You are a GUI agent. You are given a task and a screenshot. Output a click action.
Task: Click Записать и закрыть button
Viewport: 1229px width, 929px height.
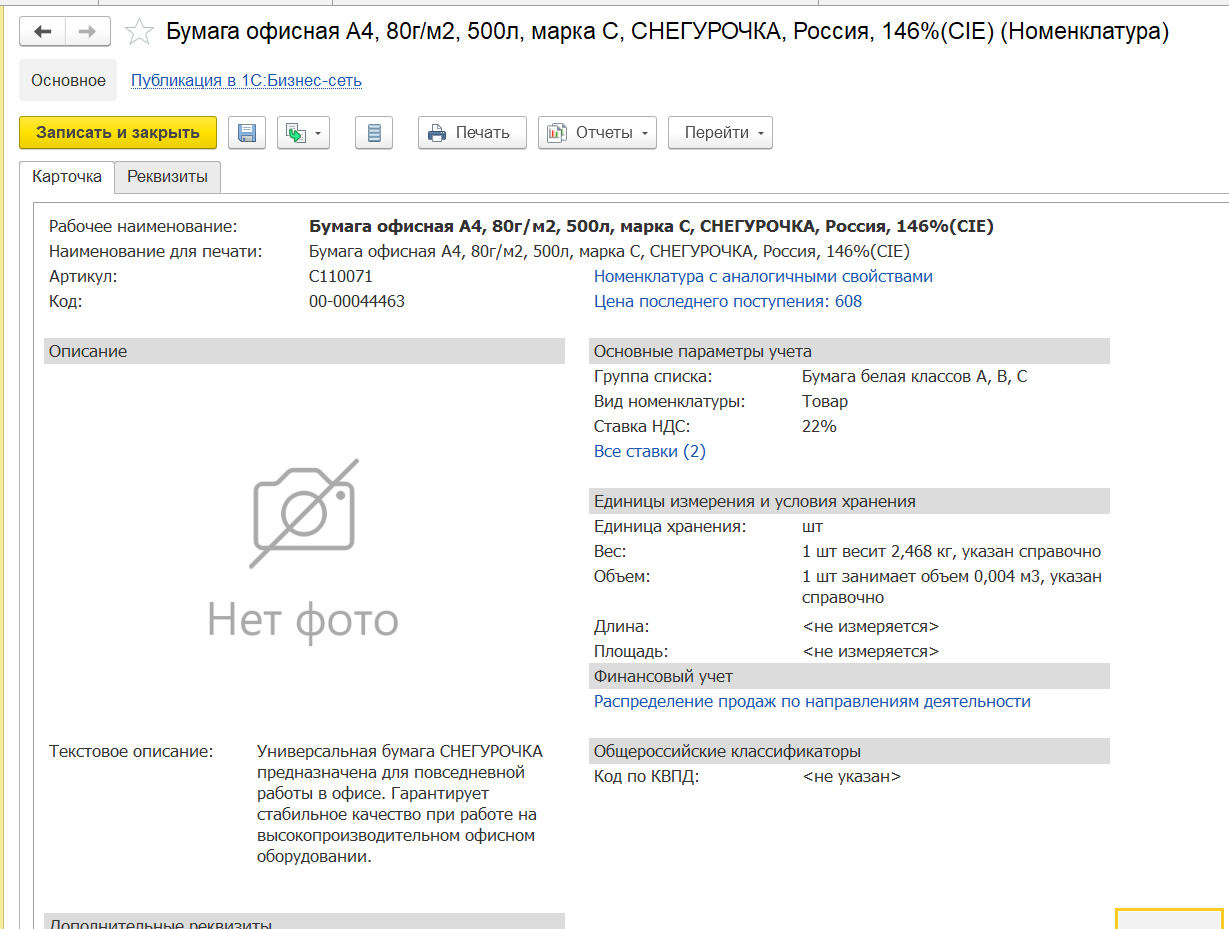[118, 132]
